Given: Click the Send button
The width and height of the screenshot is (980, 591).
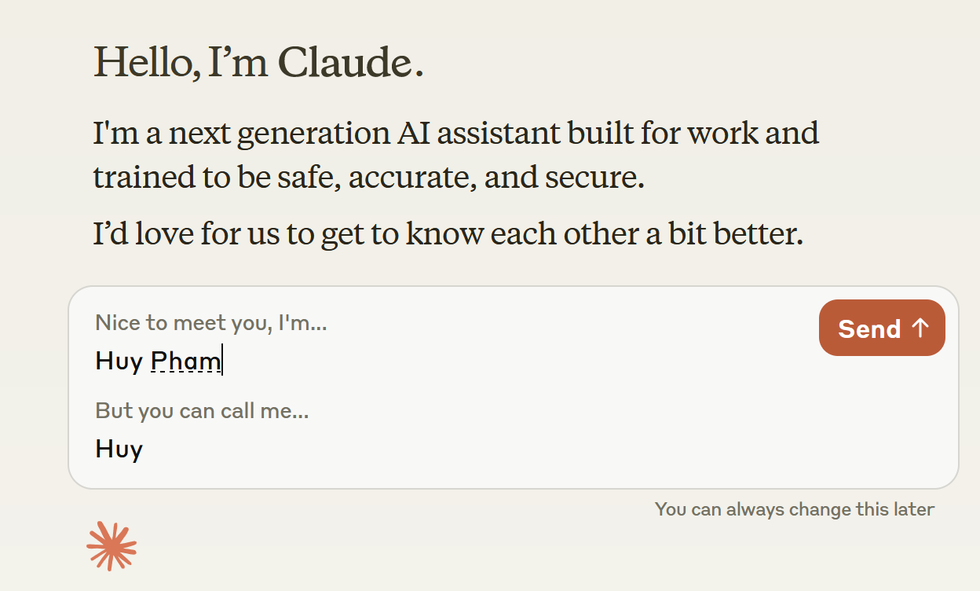Looking at the screenshot, I should 881,328.
